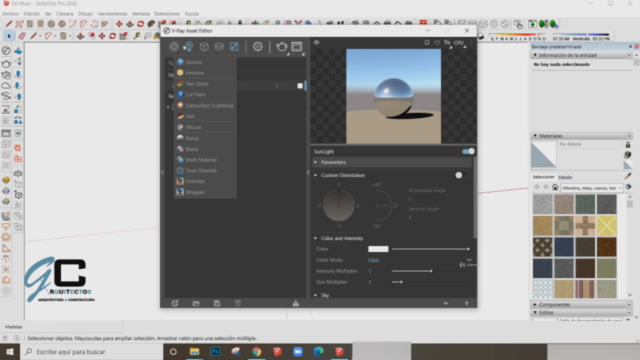The height and width of the screenshot is (360, 640).
Task: Toggle the SunLight enable switch
Action: [x=468, y=151]
